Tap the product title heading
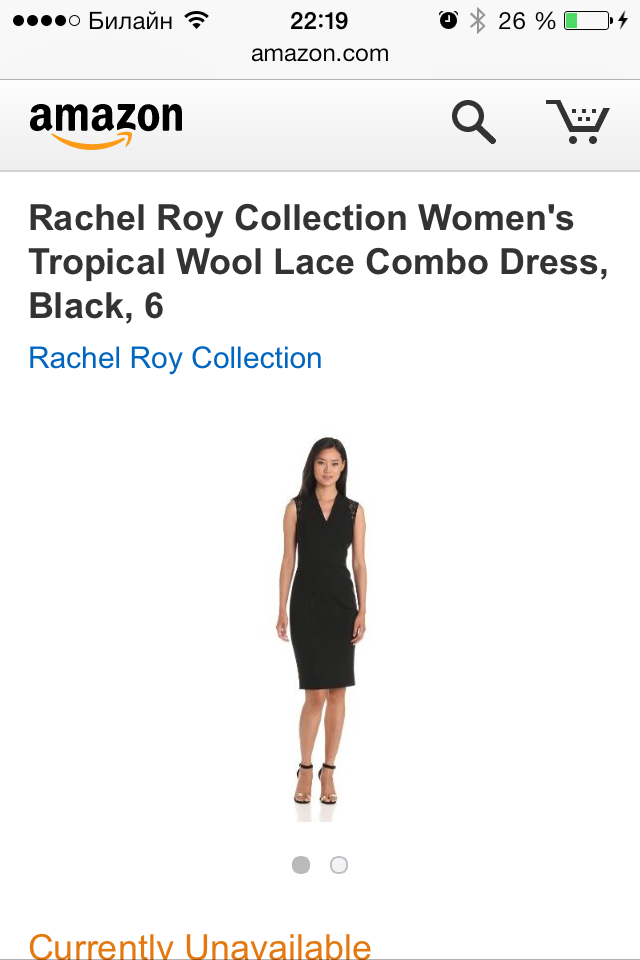This screenshot has height=960, width=640. click(x=318, y=262)
